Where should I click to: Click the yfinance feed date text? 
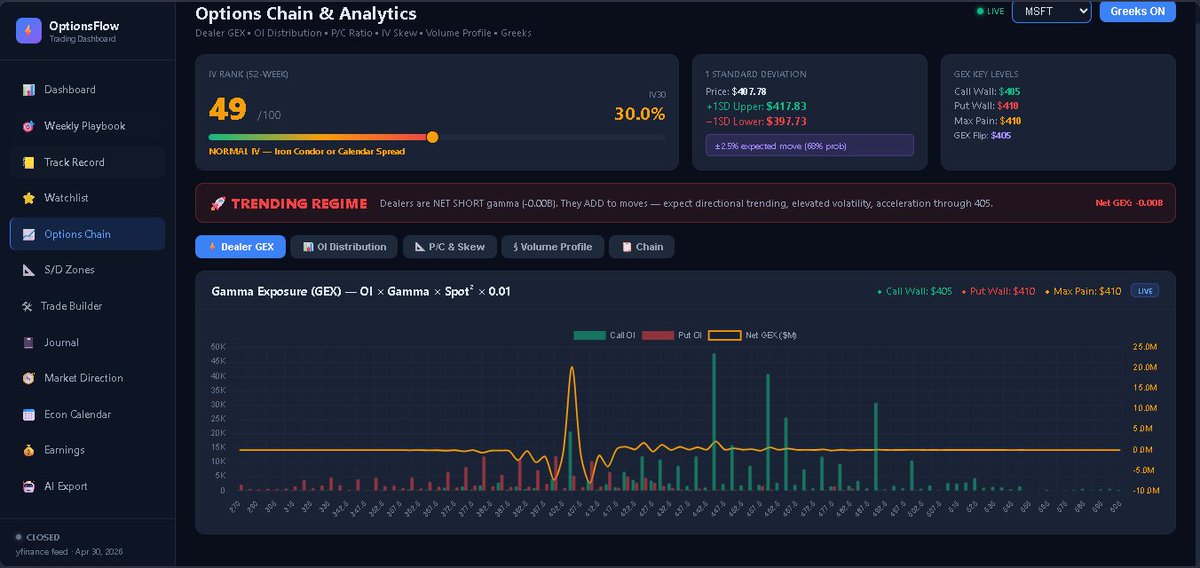tap(69, 552)
